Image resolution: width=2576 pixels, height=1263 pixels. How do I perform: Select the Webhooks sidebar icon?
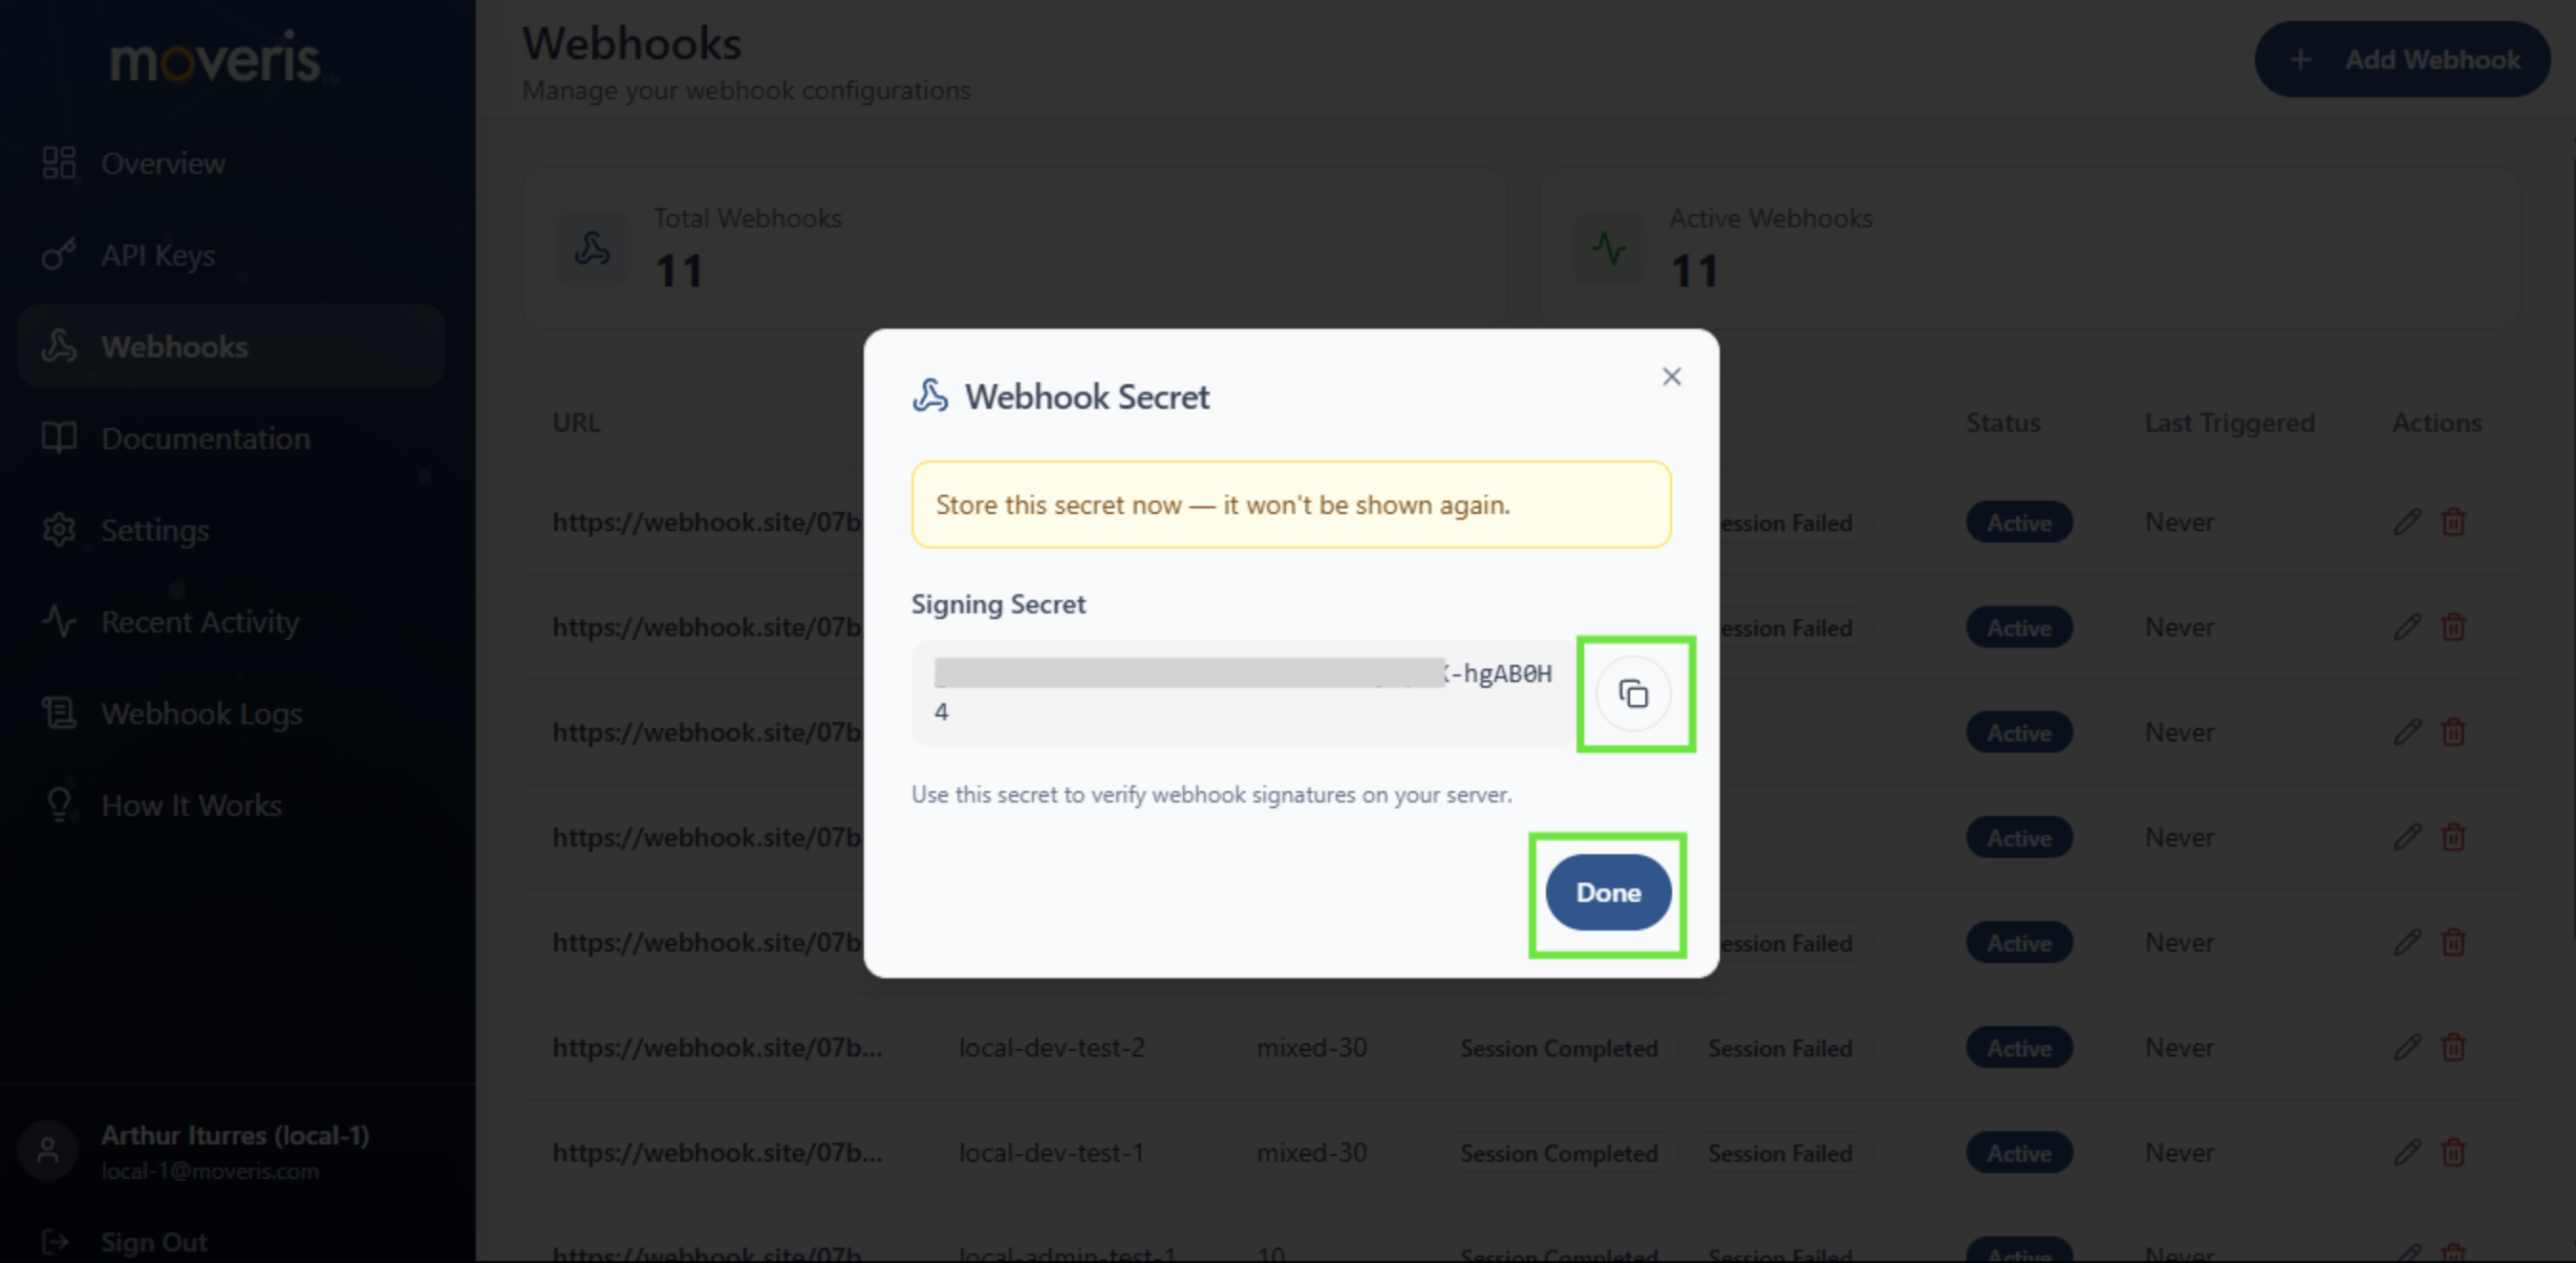(x=59, y=346)
